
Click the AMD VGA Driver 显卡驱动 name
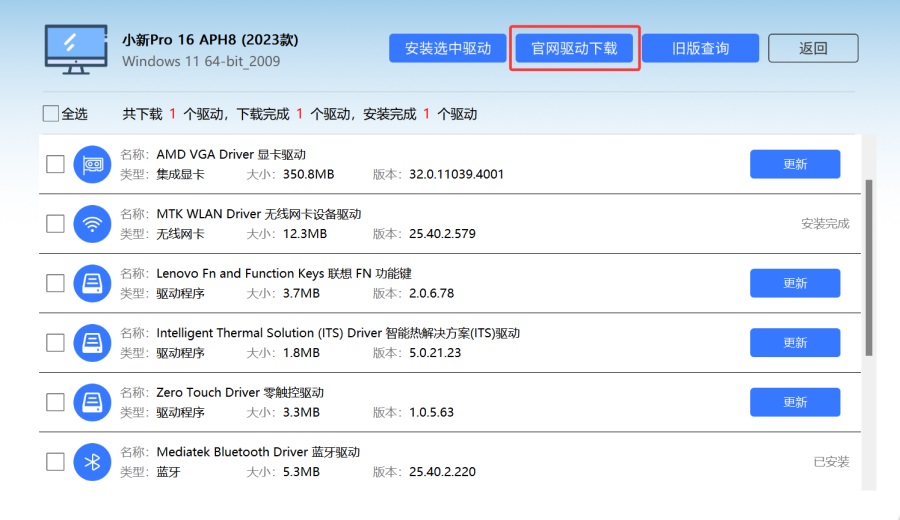pos(231,154)
